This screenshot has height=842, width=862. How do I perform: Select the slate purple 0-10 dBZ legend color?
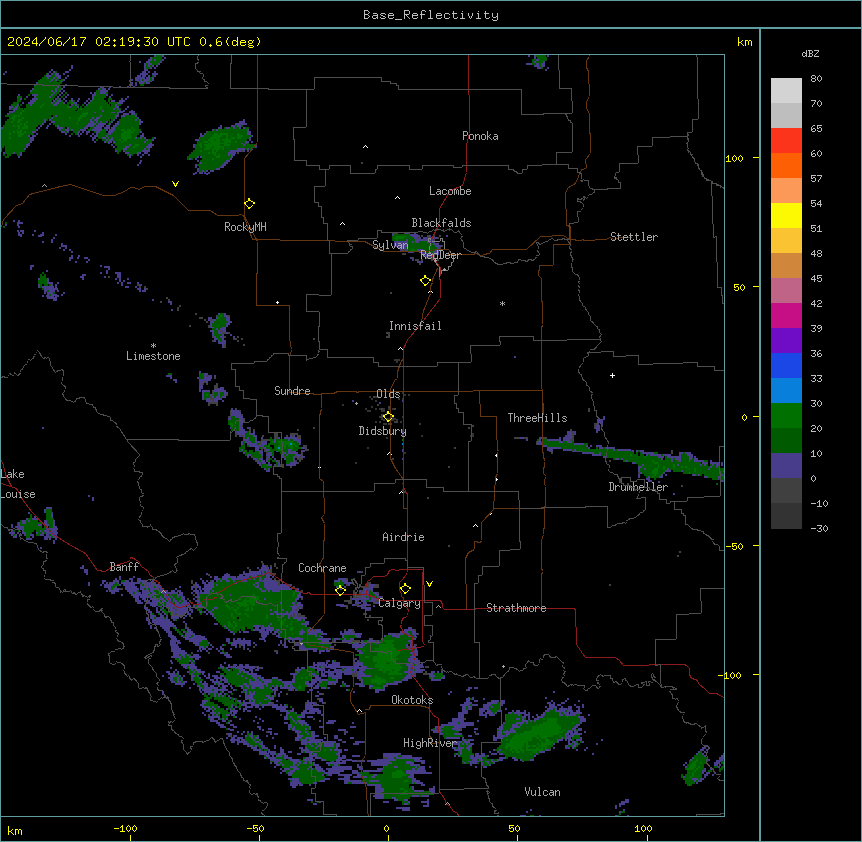pos(786,466)
